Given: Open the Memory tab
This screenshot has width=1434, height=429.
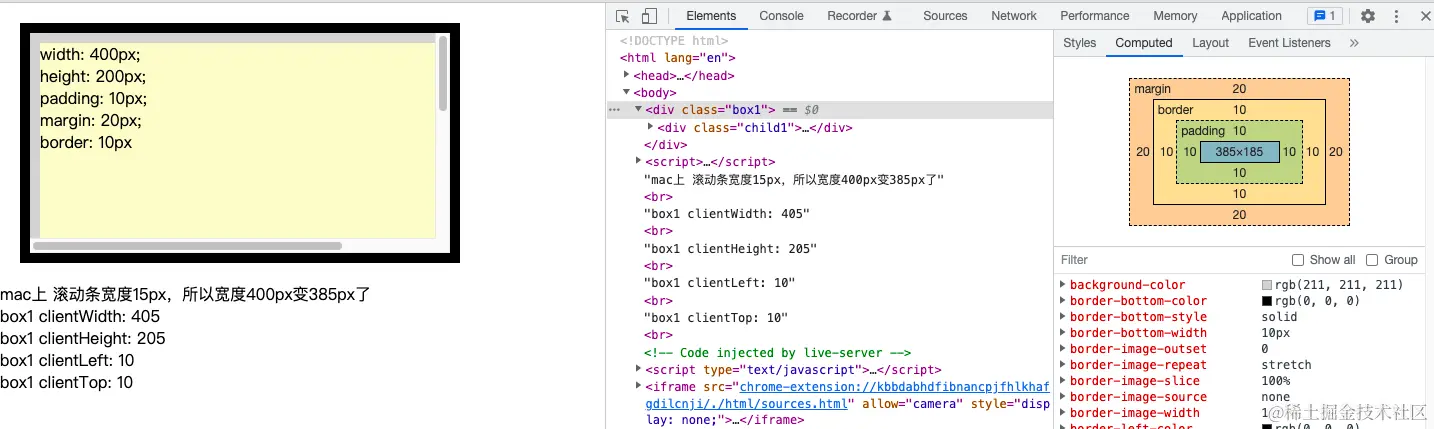Looking at the screenshot, I should coord(1175,16).
